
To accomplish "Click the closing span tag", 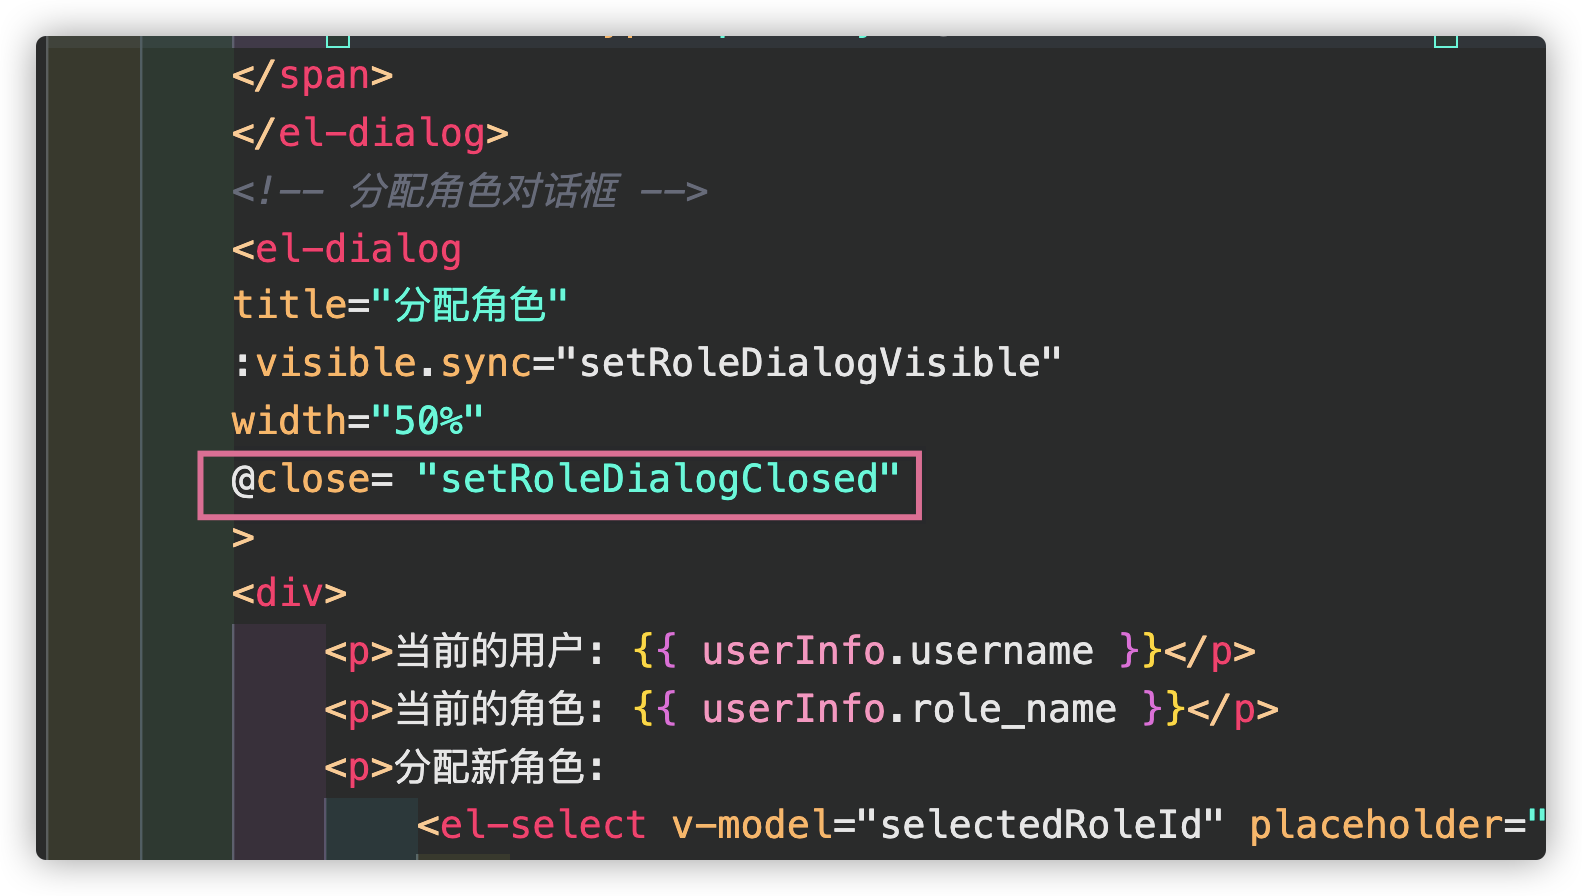I will coord(312,76).
